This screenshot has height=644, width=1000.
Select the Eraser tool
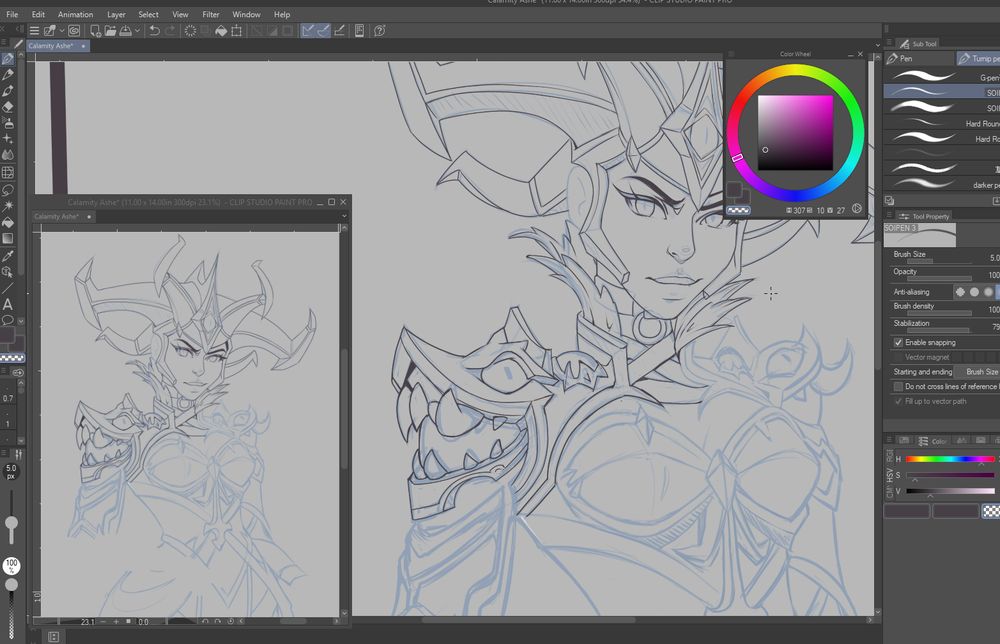(x=8, y=106)
